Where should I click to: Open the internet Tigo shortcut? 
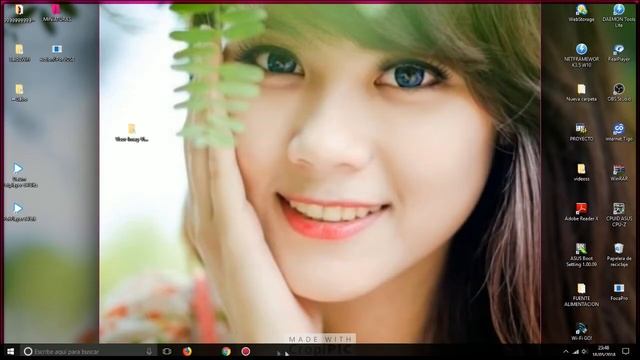click(619, 132)
